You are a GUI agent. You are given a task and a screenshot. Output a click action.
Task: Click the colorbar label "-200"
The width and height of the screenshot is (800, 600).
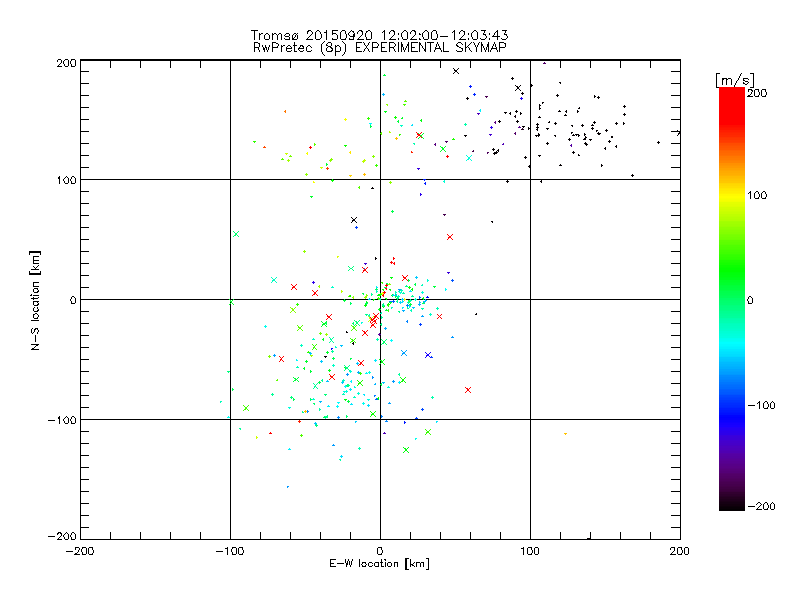(x=761, y=506)
